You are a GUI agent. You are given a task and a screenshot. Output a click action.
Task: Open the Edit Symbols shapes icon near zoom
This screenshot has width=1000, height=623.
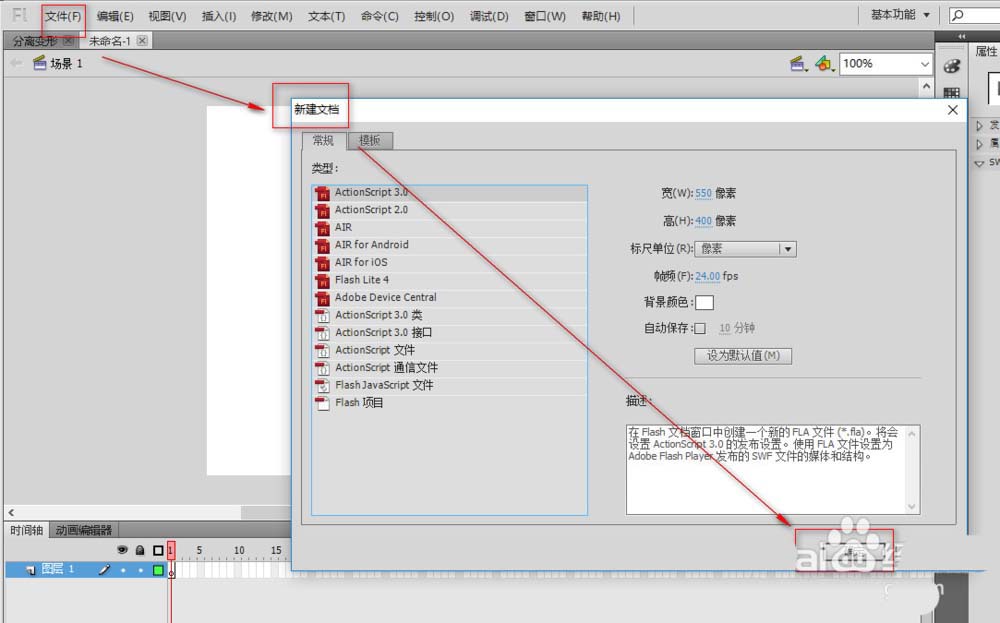824,64
